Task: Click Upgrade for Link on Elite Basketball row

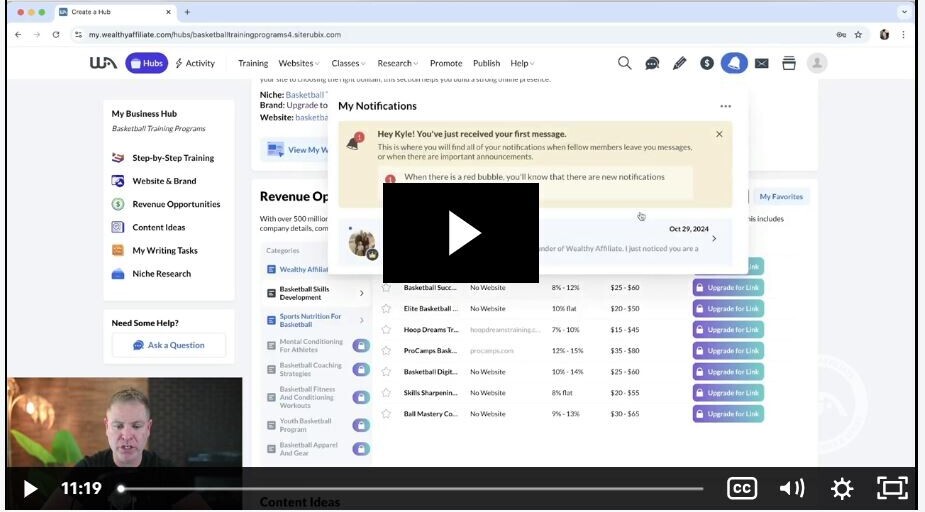Action: 728,308
